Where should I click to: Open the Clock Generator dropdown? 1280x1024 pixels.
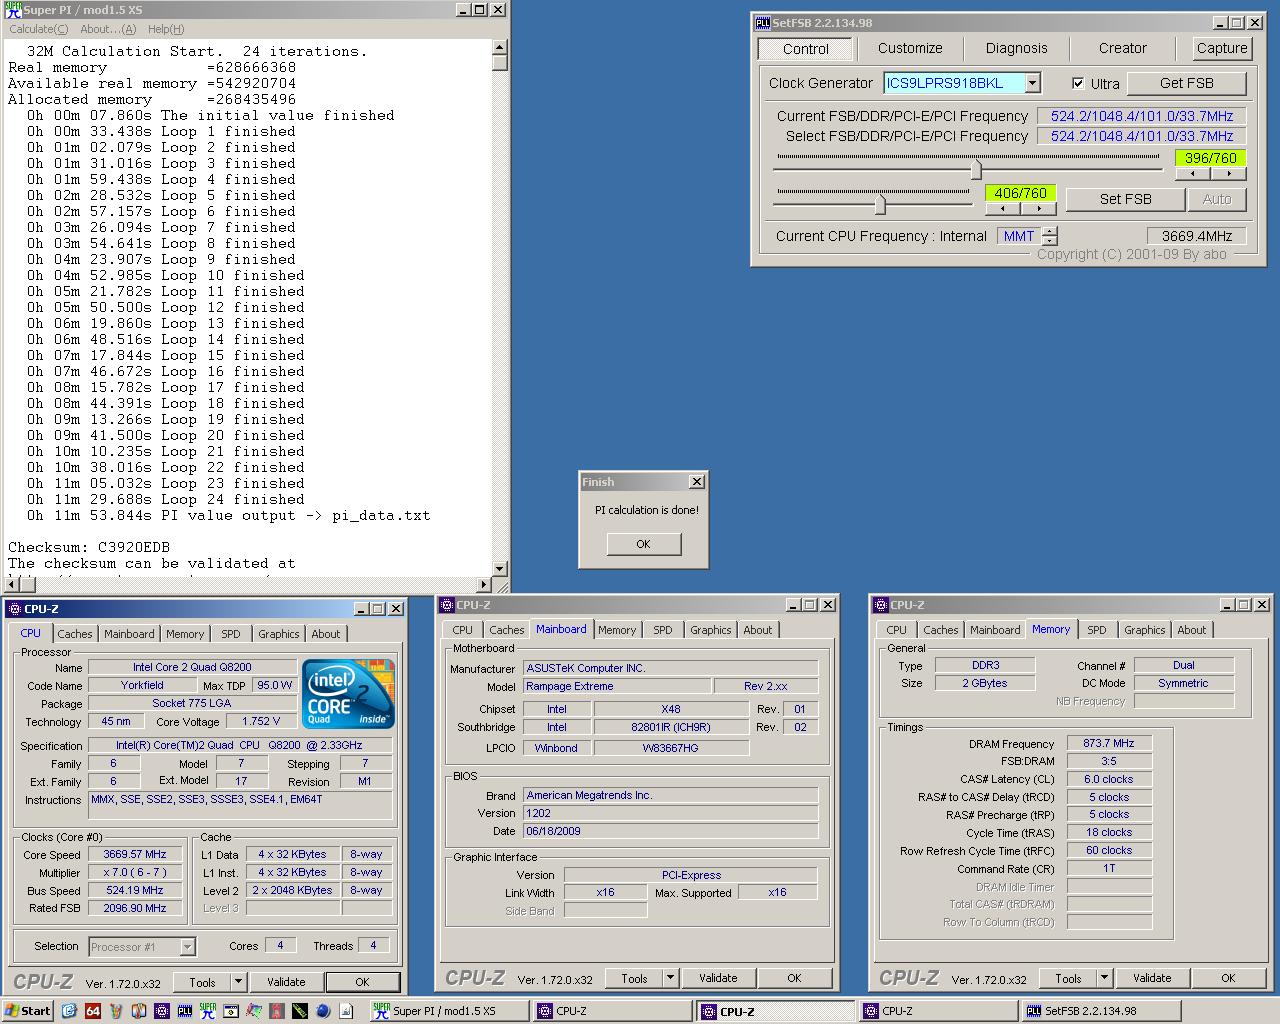pos(1033,84)
